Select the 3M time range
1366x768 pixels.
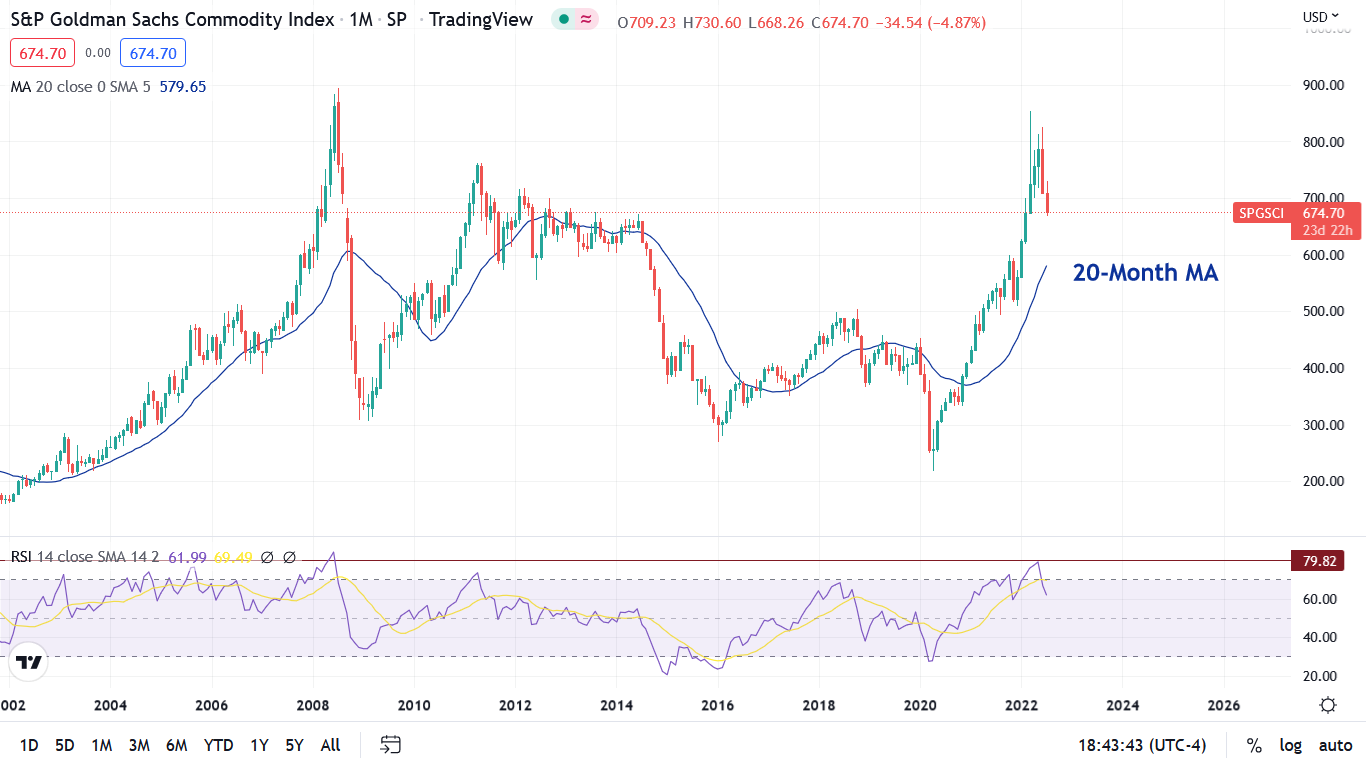[139, 745]
